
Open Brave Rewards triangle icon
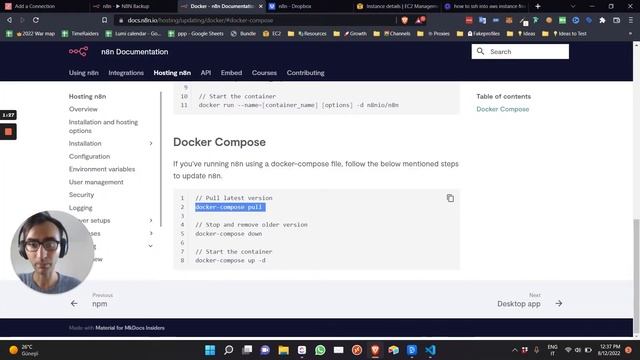(420, 20)
